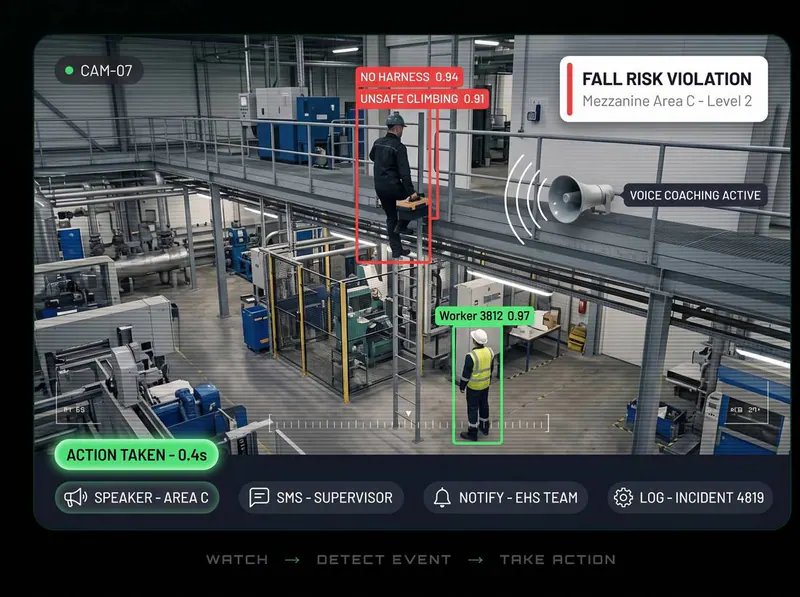Viewport: 800px width, 597px height.
Task: Activate the SPEAKER - AREA C action
Action: click(137, 498)
